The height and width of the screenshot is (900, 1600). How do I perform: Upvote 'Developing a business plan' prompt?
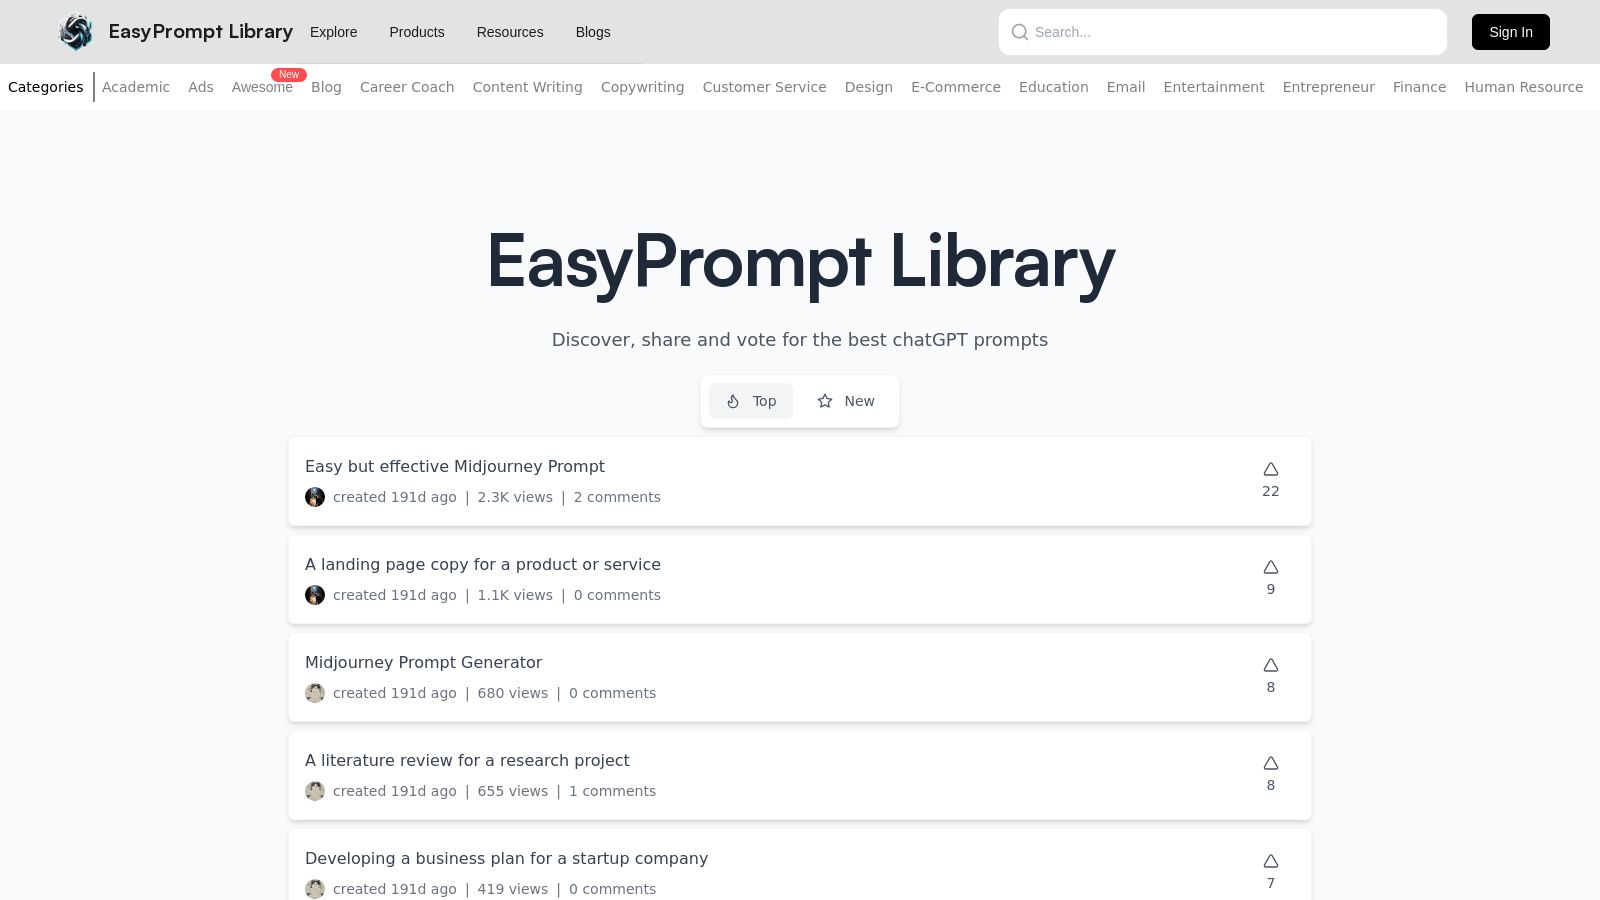(1271, 861)
